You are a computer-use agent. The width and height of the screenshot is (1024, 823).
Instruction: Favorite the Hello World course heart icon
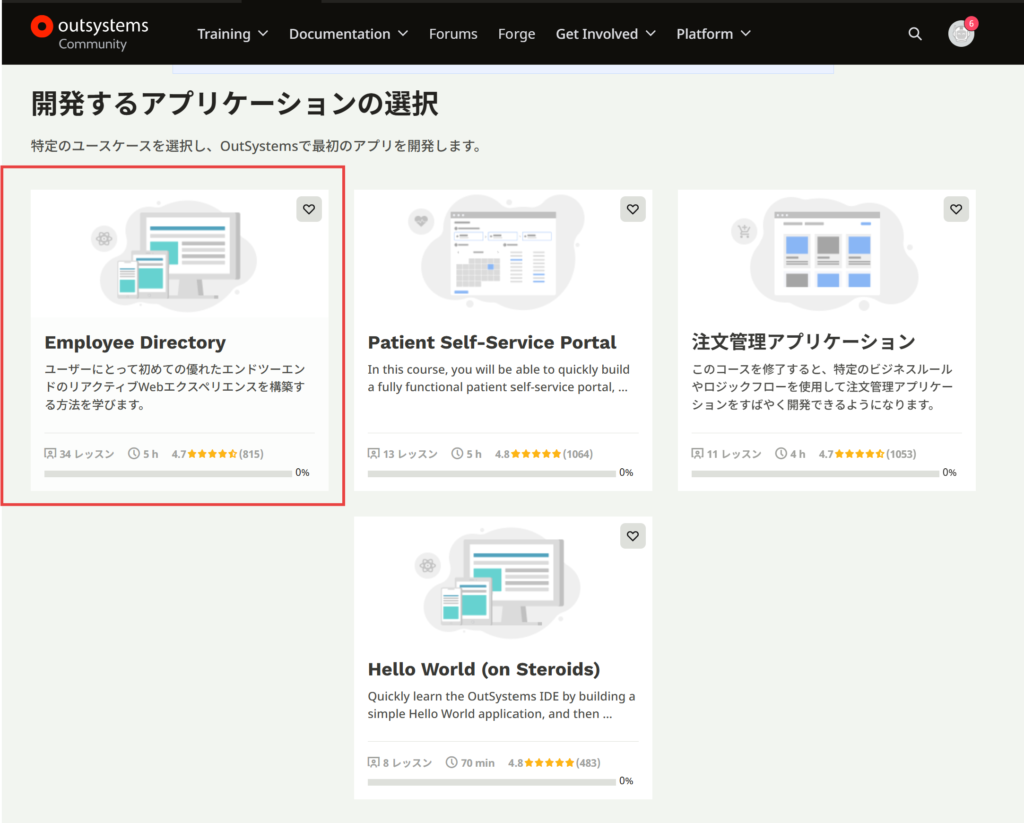pyautogui.click(x=632, y=536)
